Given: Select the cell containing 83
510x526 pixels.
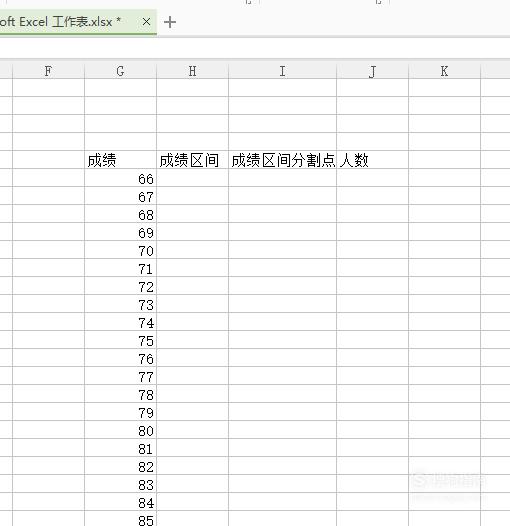Looking at the screenshot, I should [120, 484].
